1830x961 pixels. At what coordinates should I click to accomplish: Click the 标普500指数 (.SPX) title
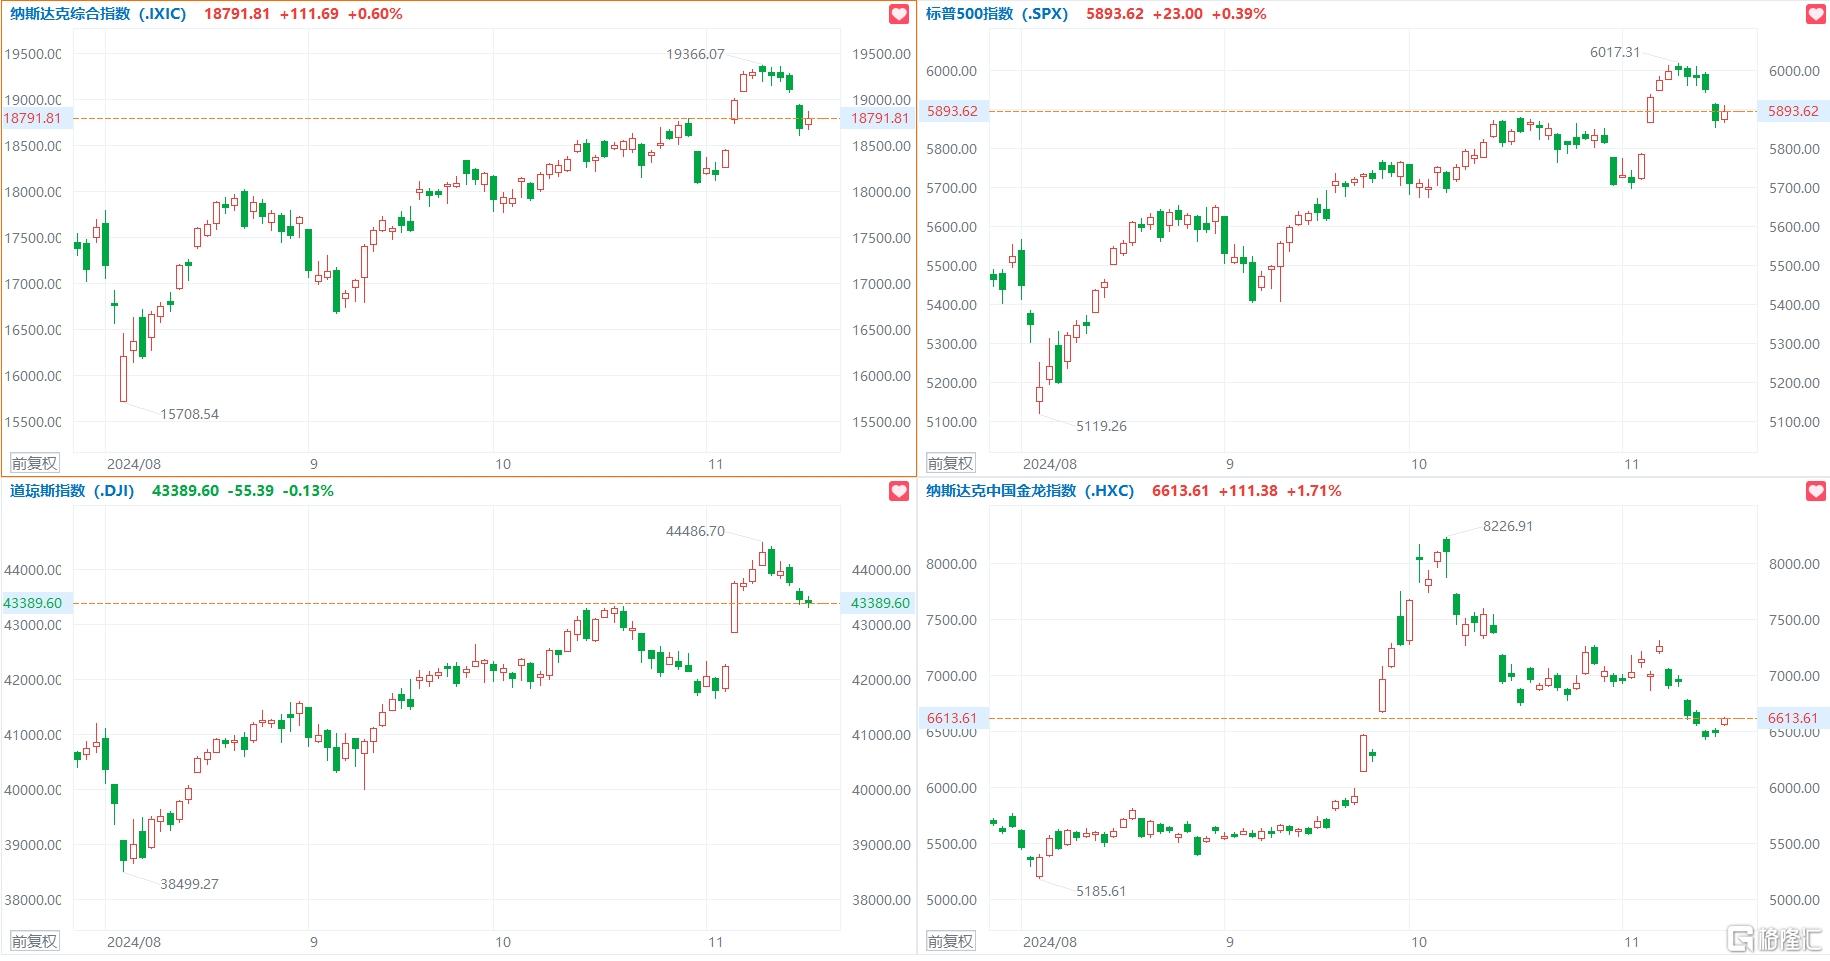coord(997,14)
